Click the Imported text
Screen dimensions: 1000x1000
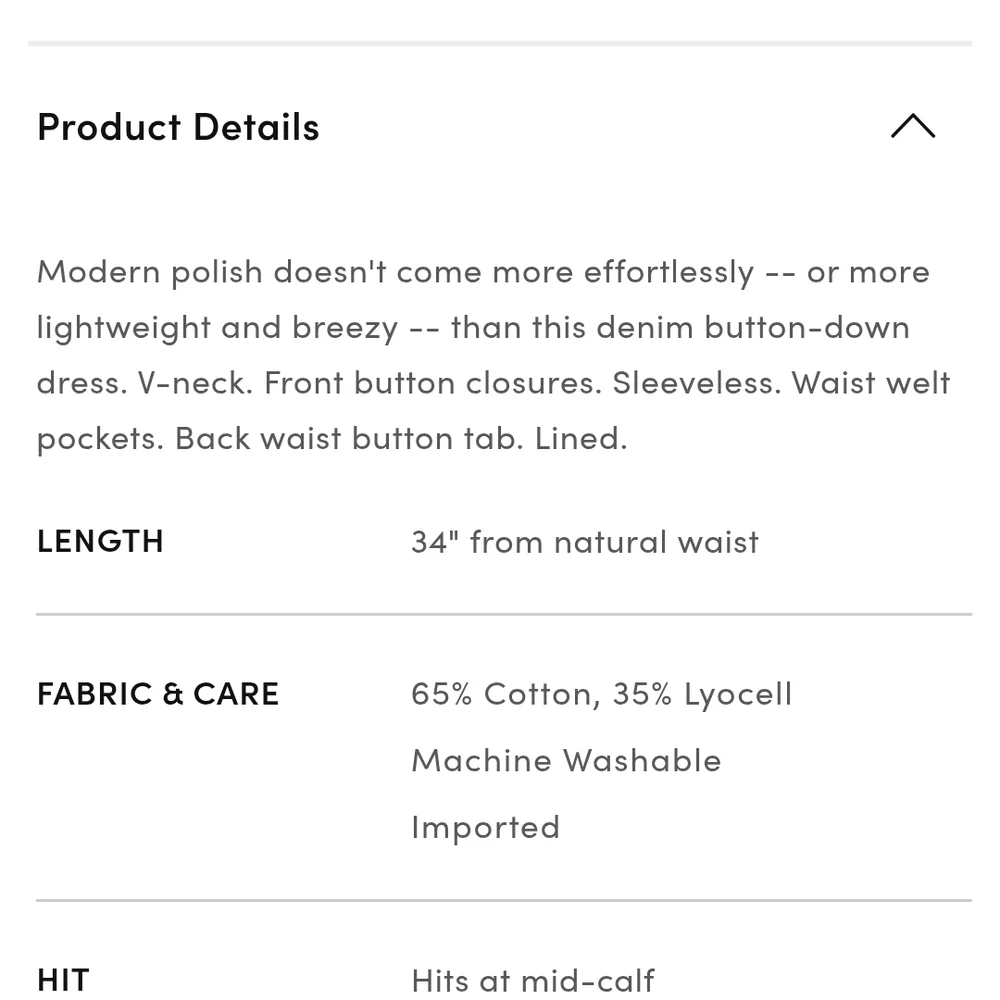485,827
